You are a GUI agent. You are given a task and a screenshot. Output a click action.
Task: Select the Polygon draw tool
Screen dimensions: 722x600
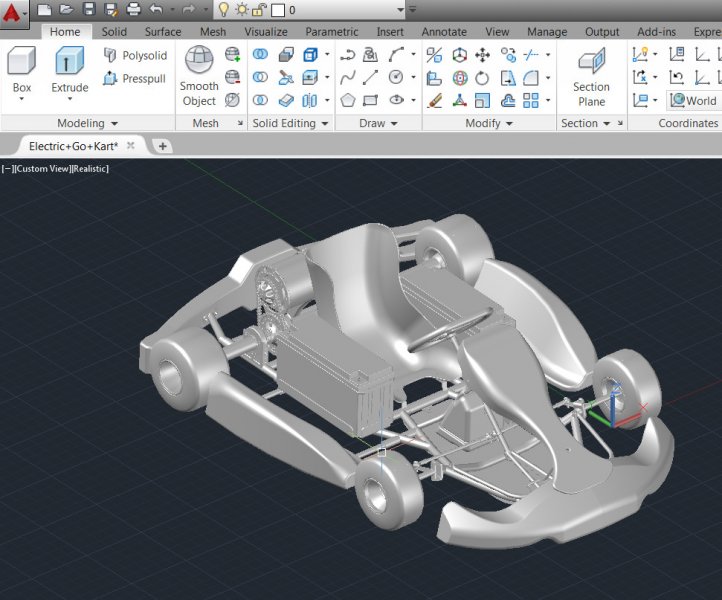click(x=348, y=100)
